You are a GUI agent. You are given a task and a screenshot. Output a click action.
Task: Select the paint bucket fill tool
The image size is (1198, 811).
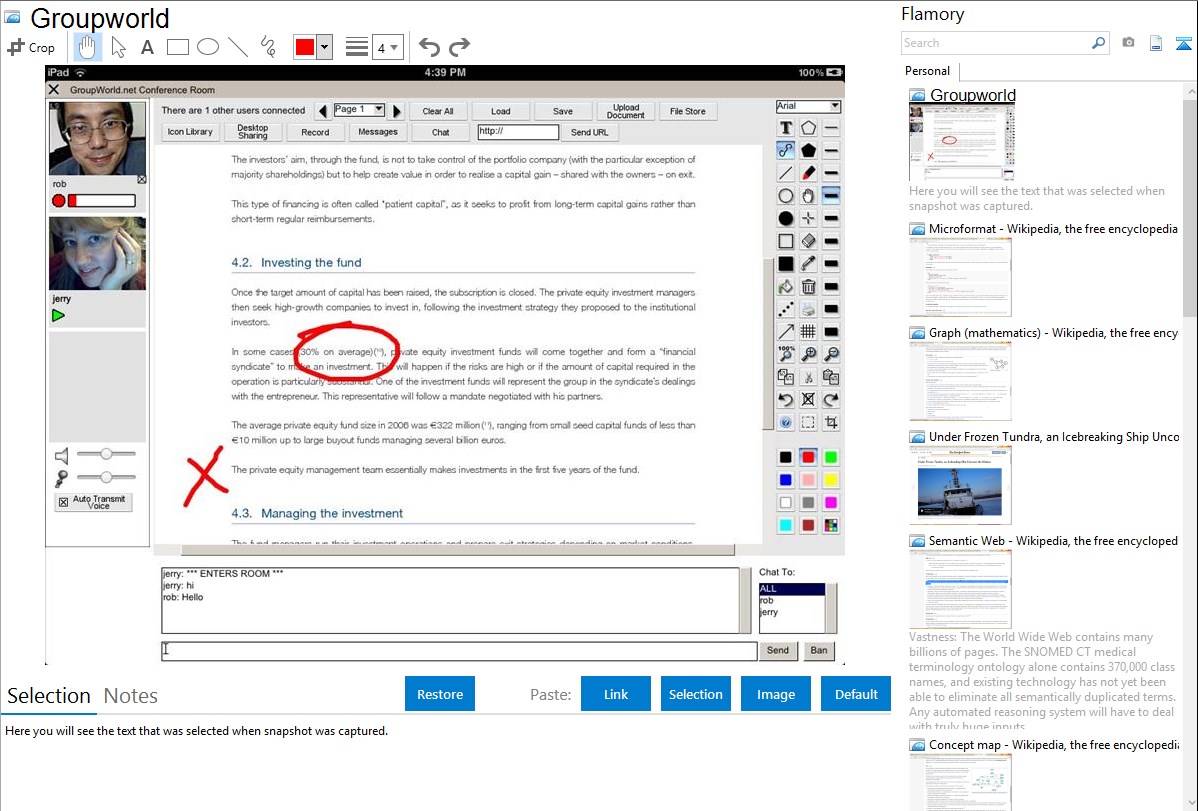pos(786,287)
